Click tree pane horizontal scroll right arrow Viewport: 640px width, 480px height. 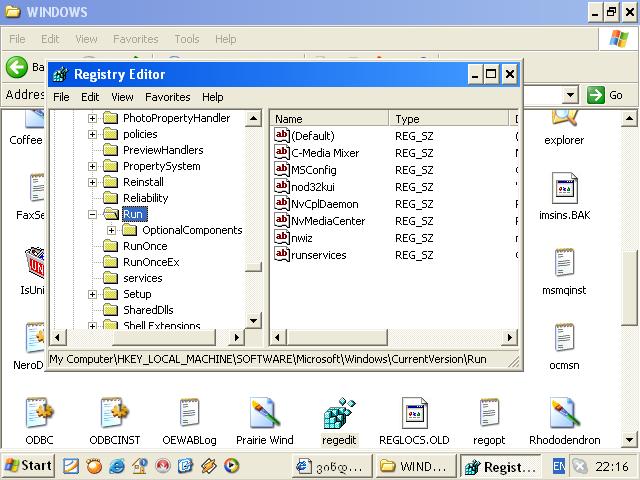tap(236, 338)
